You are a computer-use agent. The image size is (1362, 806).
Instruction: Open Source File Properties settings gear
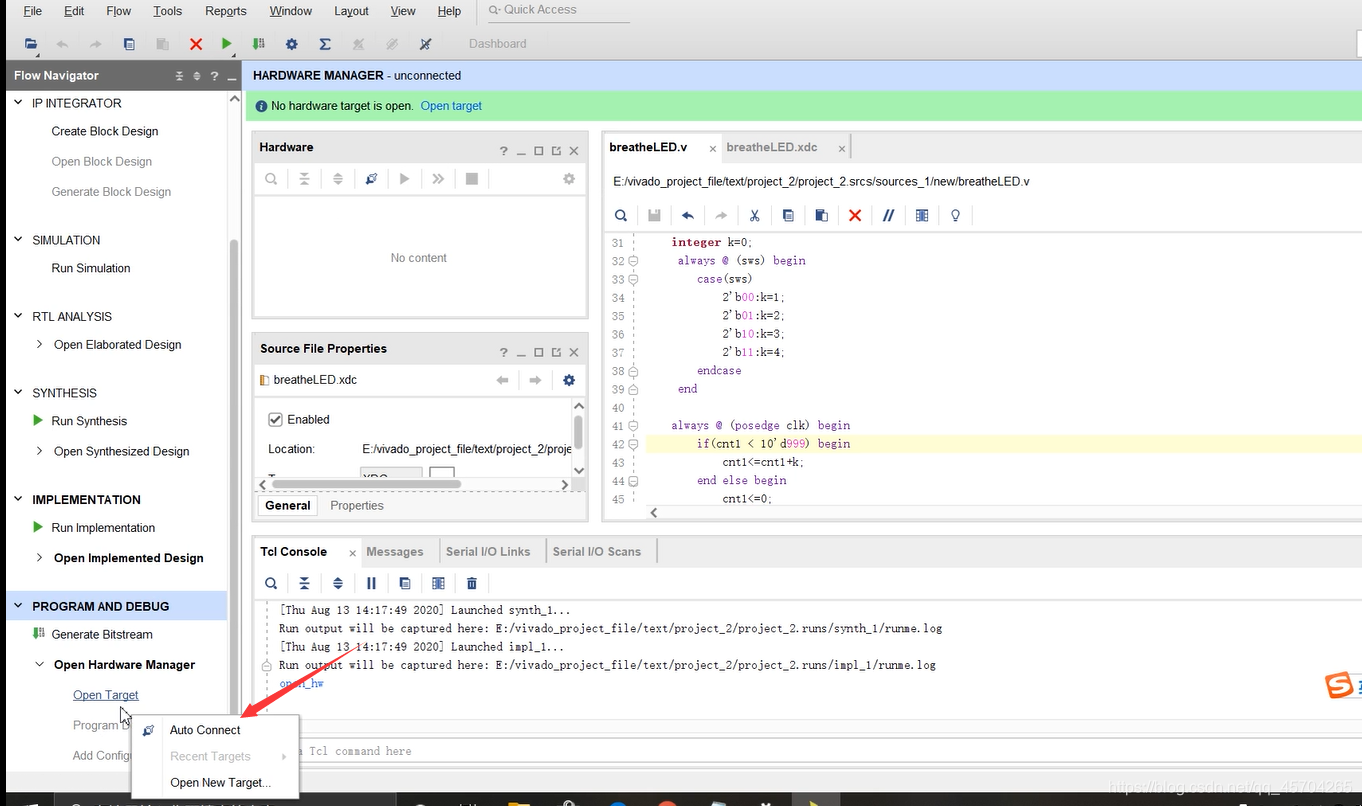pos(569,380)
